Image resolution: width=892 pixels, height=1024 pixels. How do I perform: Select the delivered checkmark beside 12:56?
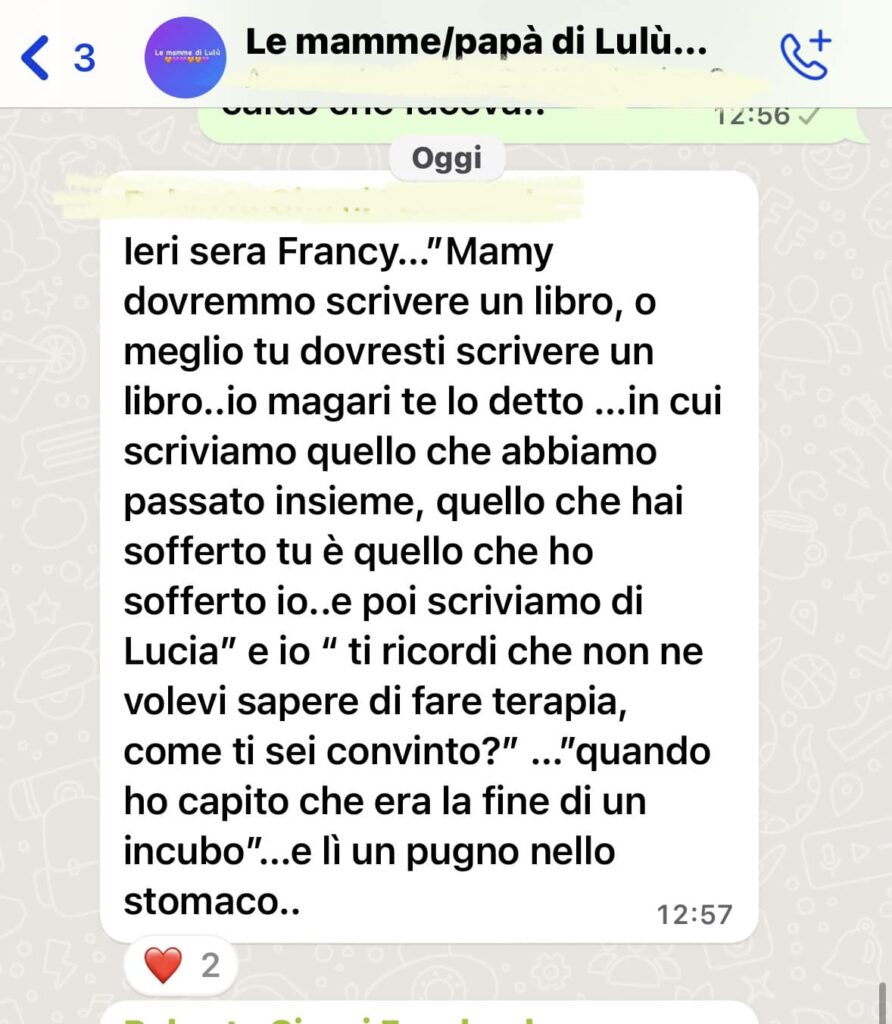tap(810, 116)
